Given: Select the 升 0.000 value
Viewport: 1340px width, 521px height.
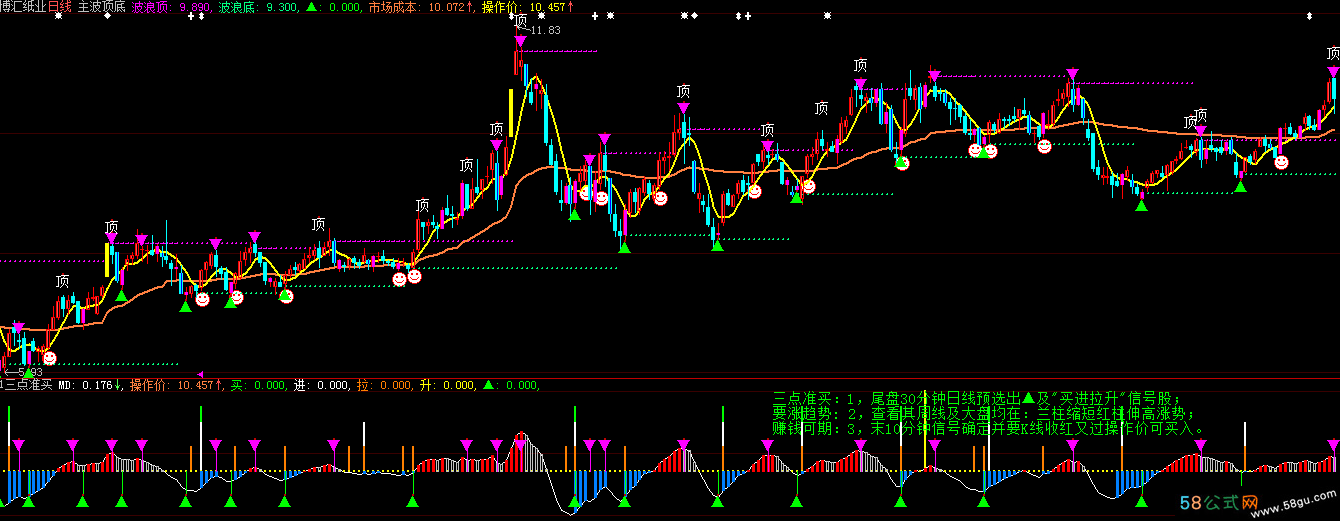Looking at the screenshot, I should [447, 385].
